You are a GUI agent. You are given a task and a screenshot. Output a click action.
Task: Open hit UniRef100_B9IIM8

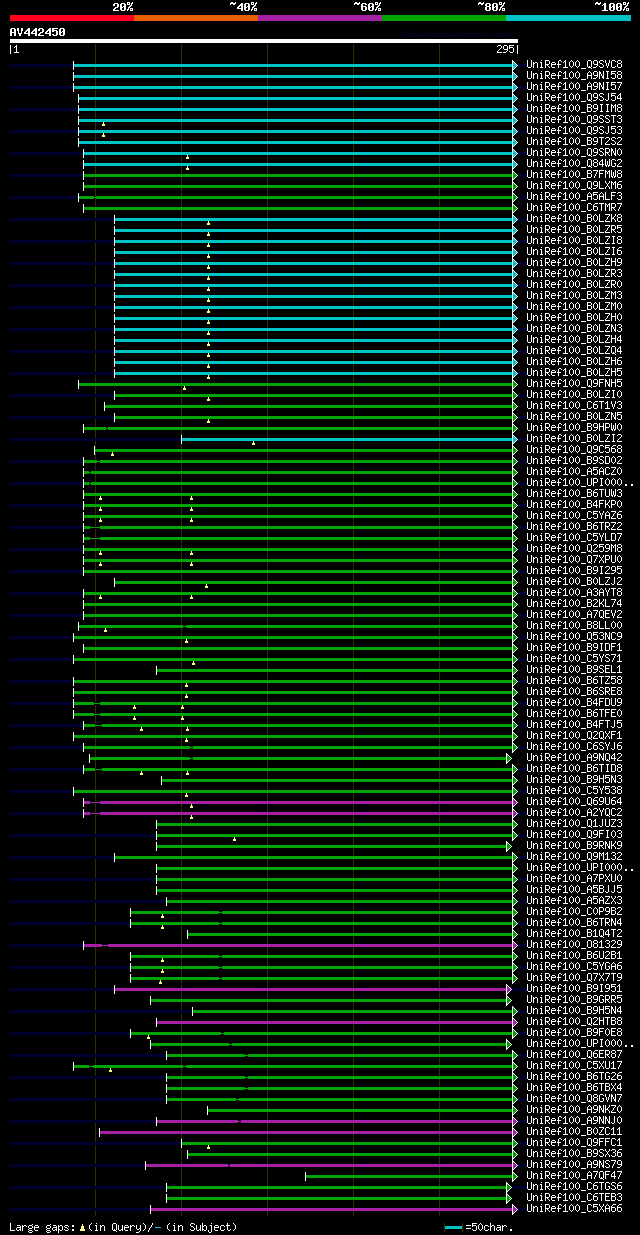(x=574, y=108)
